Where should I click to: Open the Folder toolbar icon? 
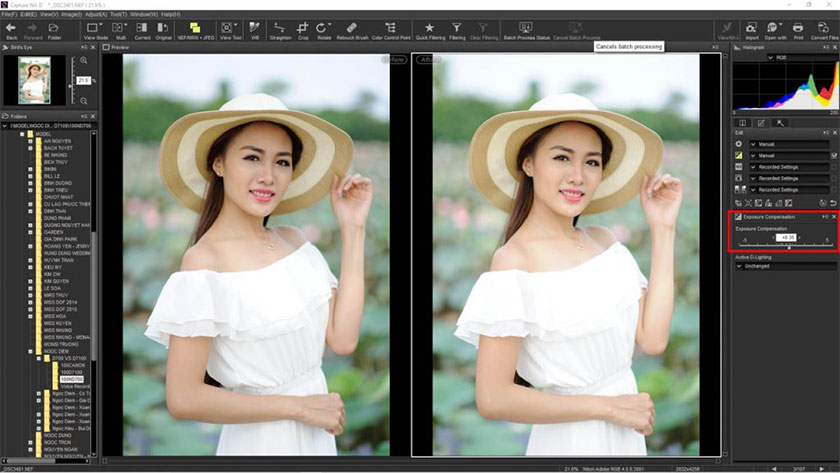click(x=54, y=28)
